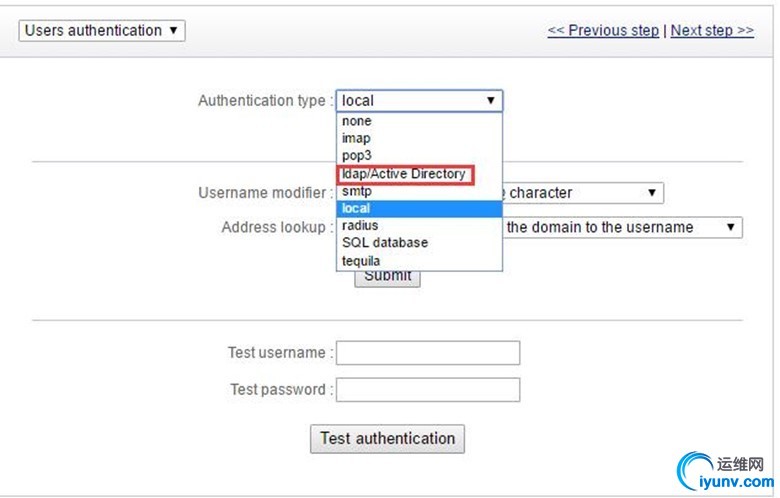This screenshot has height=498, width=780.
Task: Click the partially hidden Submit button
Action: 388,279
